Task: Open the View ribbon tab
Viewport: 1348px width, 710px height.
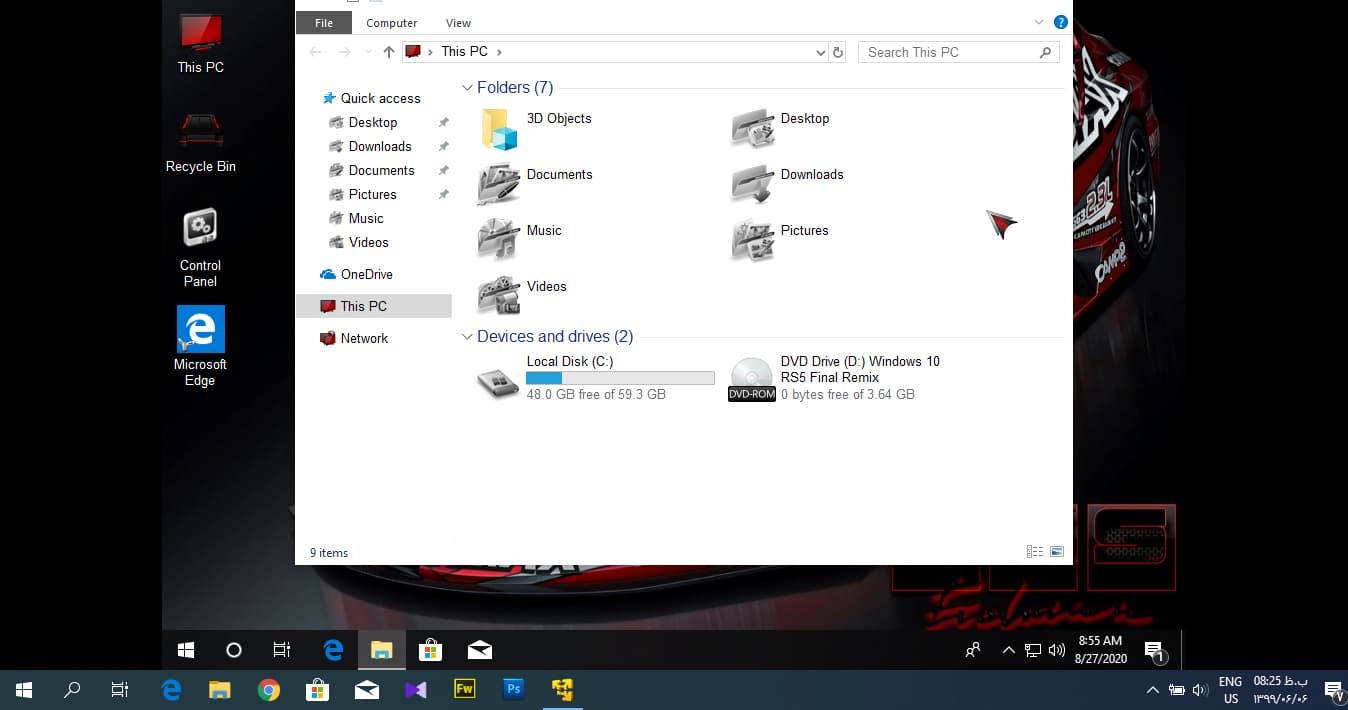Action: coord(459,23)
